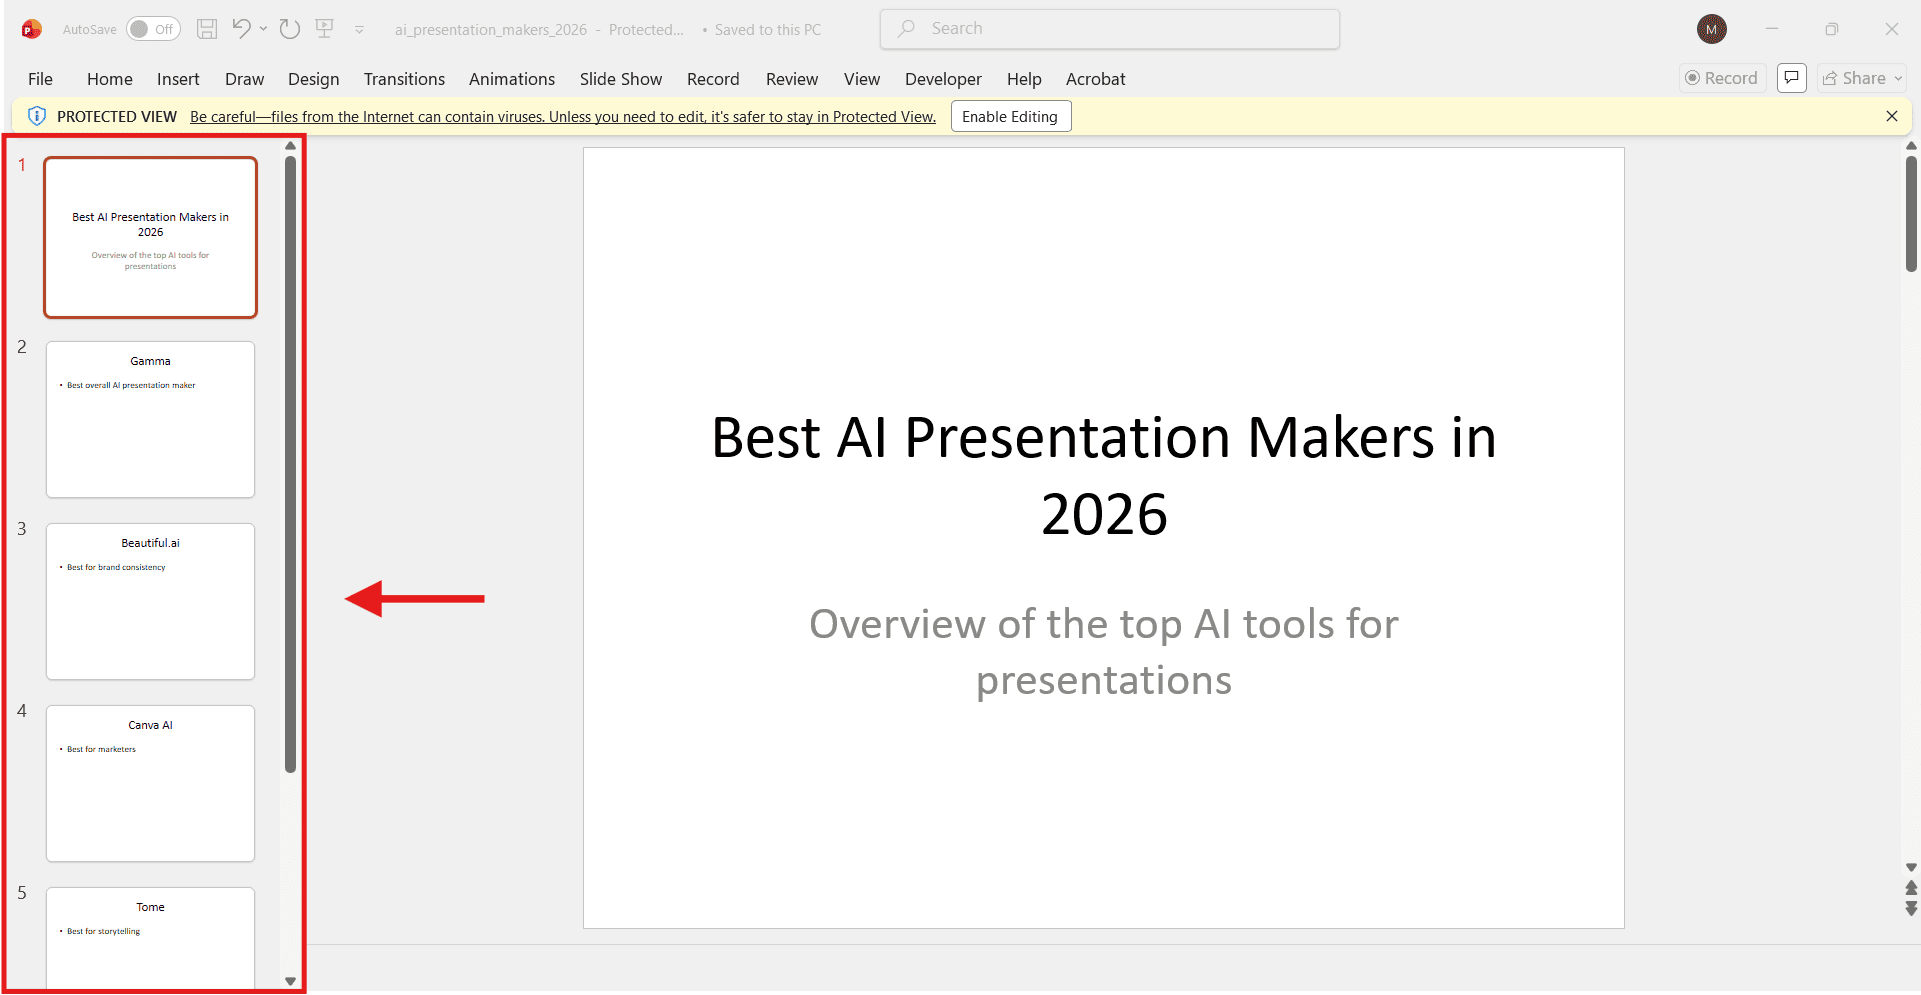Screen dimensions: 1921x995
Task: Close the Protected View message bar
Action: [1892, 116]
